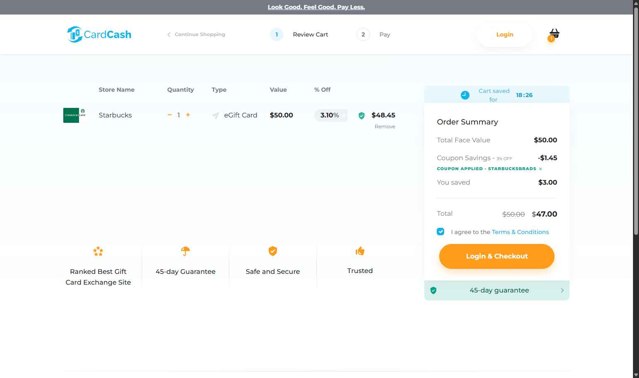Click the step 2 circle indicator
The width and height of the screenshot is (639, 378).
(x=363, y=35)
